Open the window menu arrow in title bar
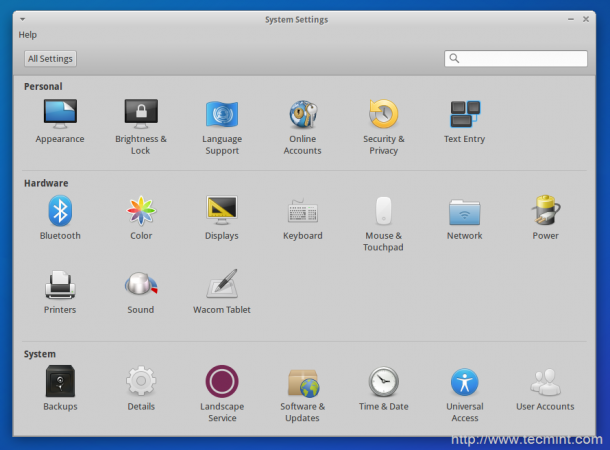Viewport: 610px width, 450px height. tap(22, 19)
